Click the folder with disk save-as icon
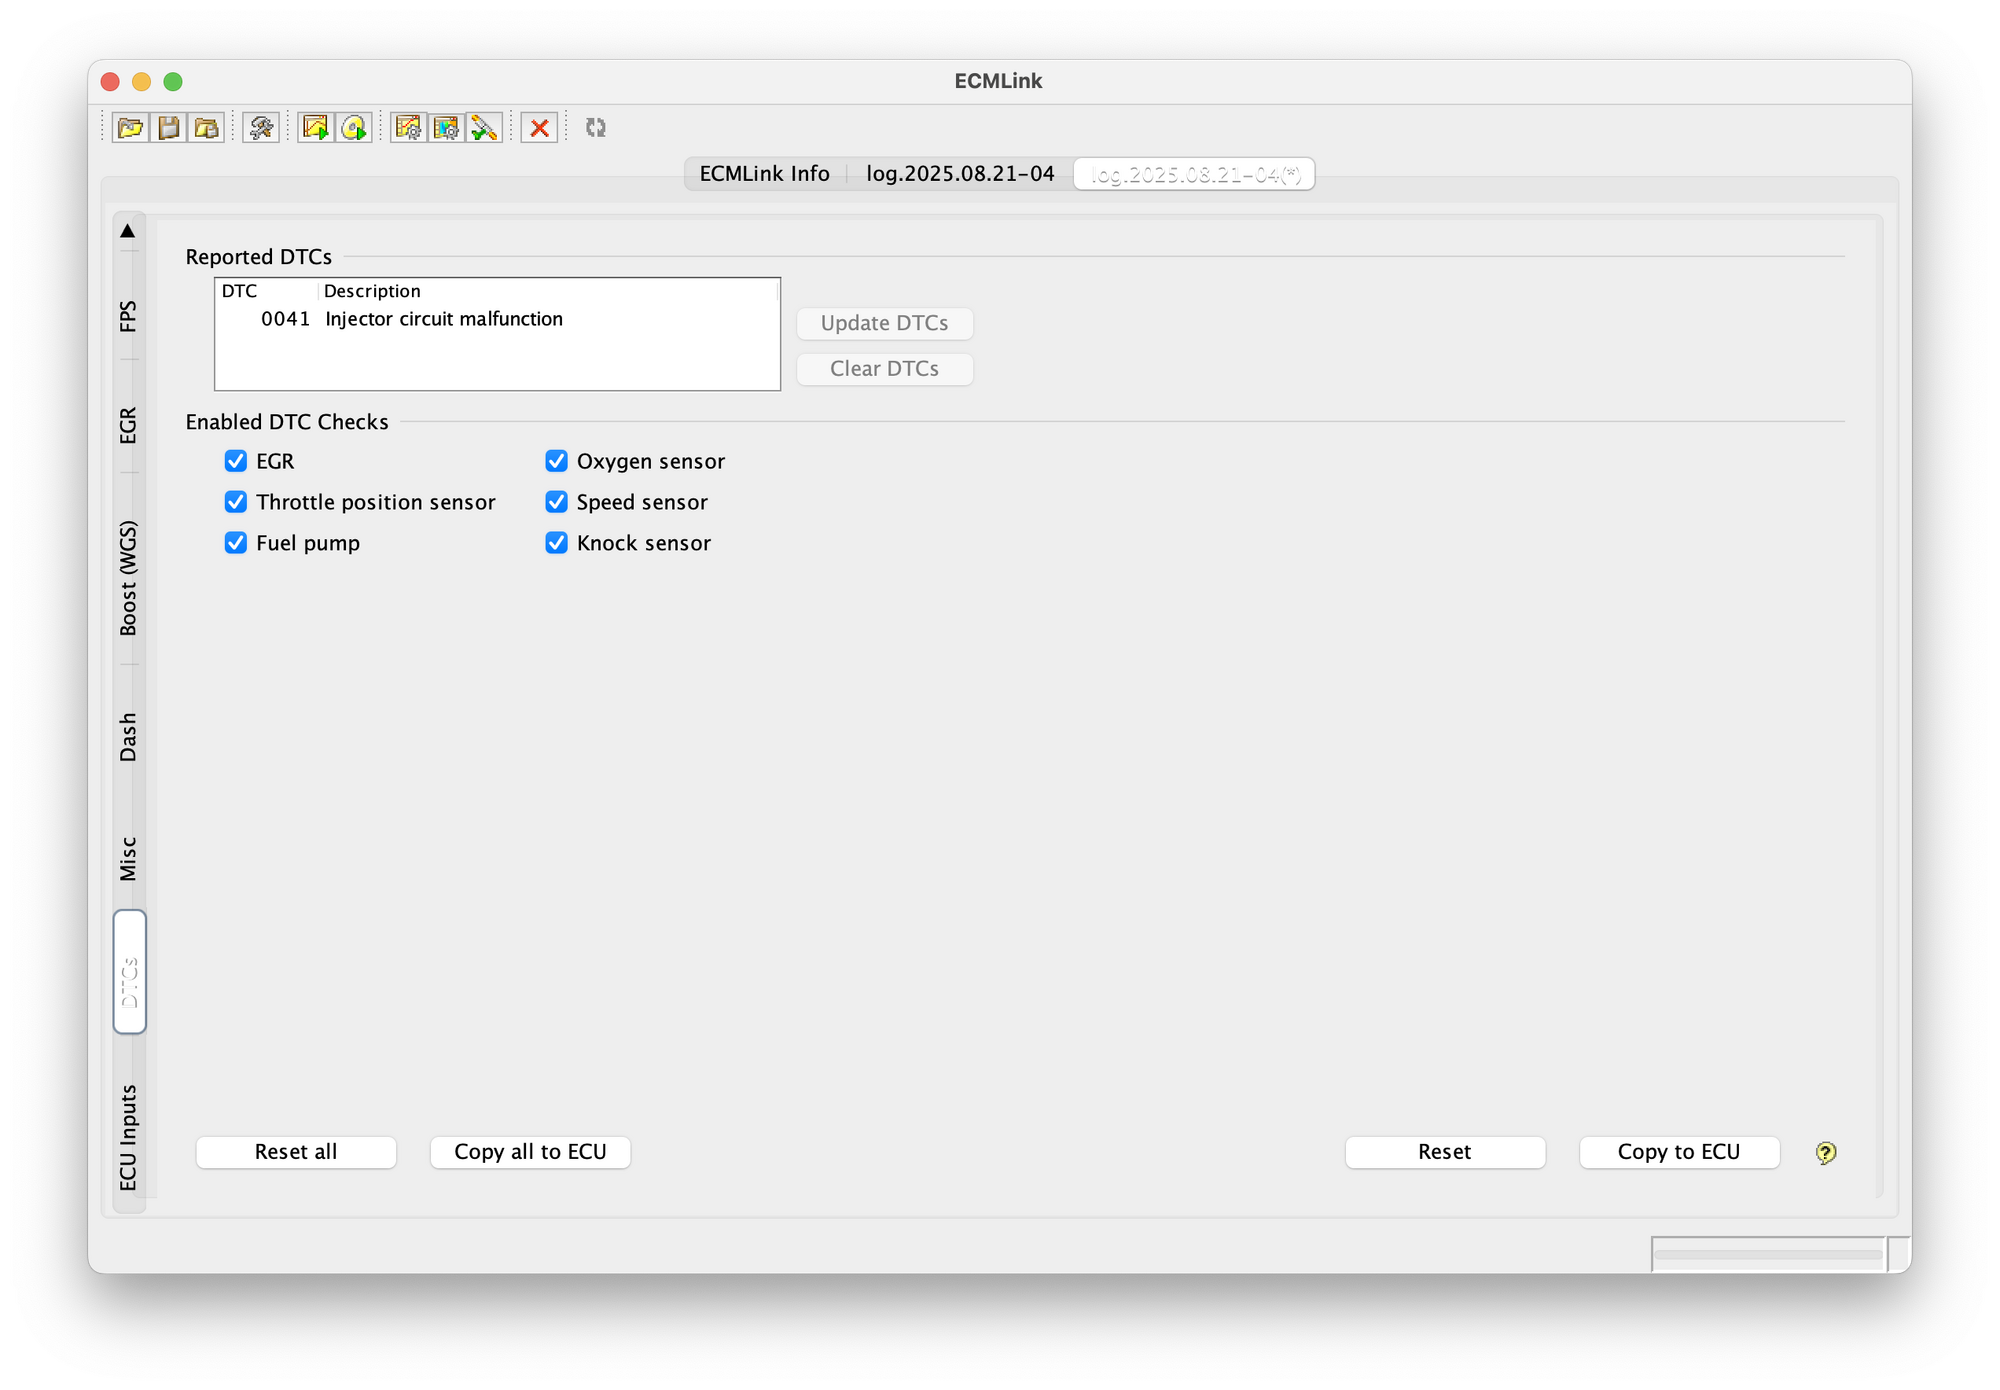Screen dimensions: 2000x1390 [206, 128]
